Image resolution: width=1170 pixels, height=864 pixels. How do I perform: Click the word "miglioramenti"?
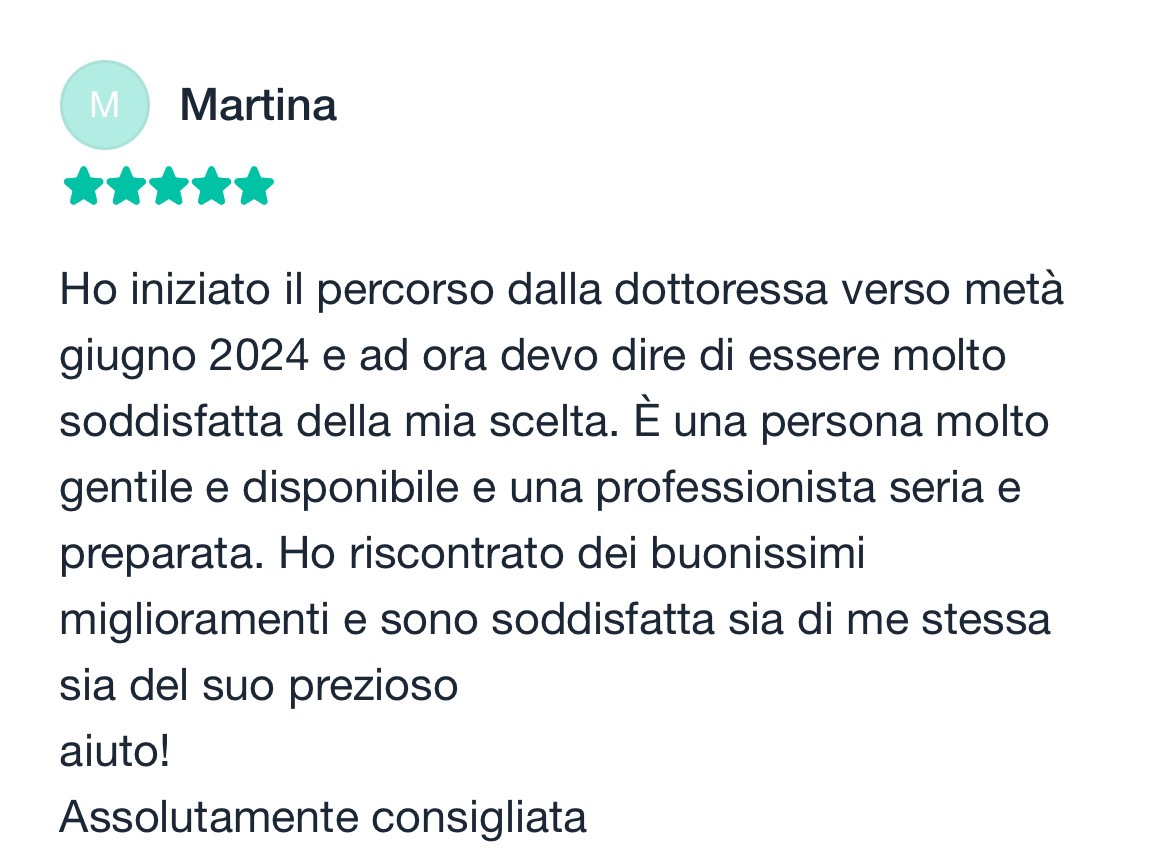(x=194, y=620)
